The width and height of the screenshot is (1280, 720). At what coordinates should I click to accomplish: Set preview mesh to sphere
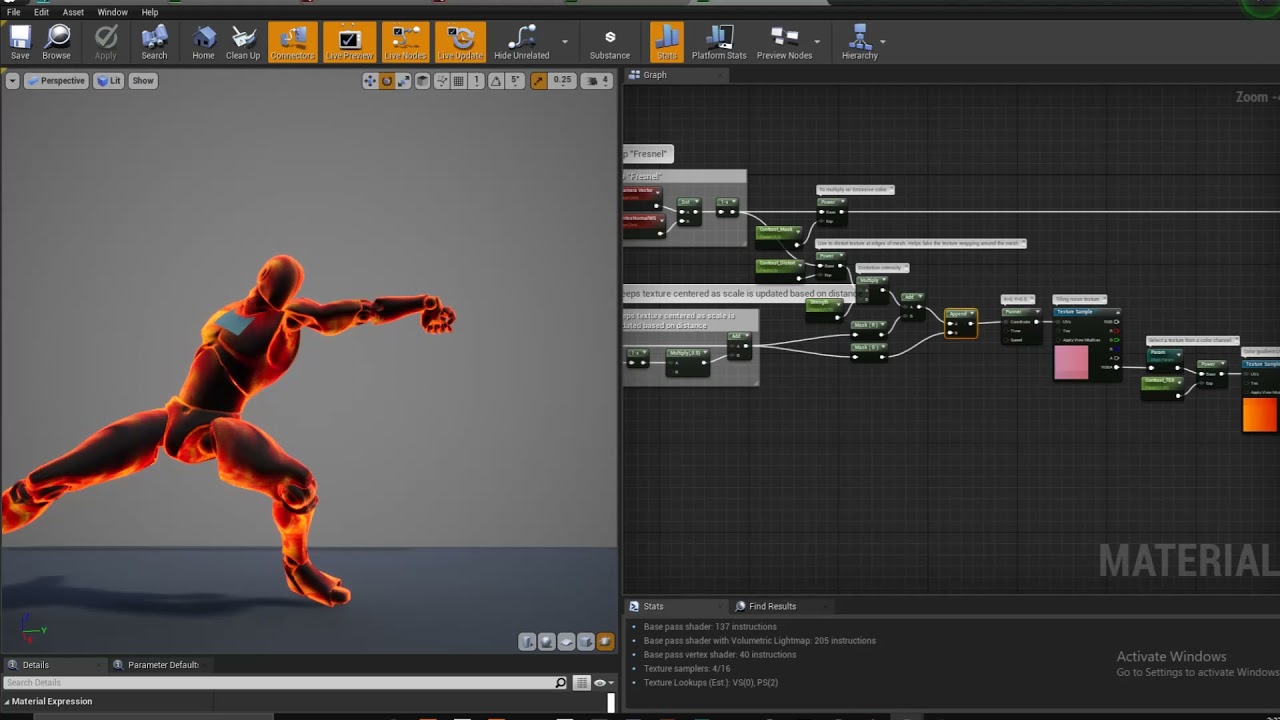(547, 642)
